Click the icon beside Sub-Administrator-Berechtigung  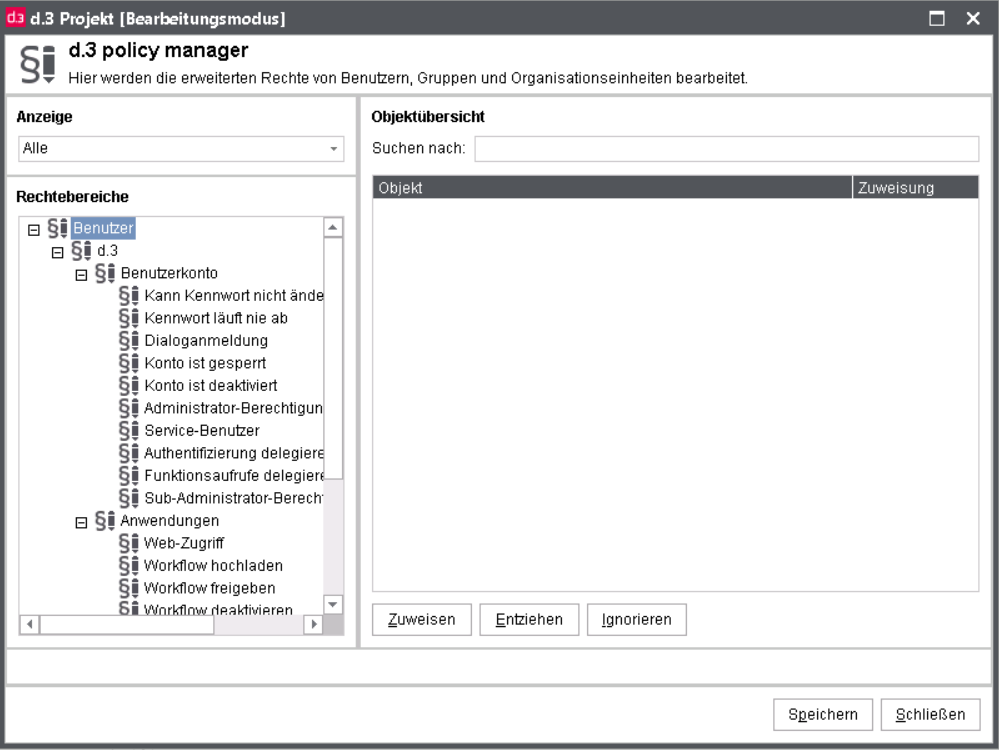click(x=129, y=498)
